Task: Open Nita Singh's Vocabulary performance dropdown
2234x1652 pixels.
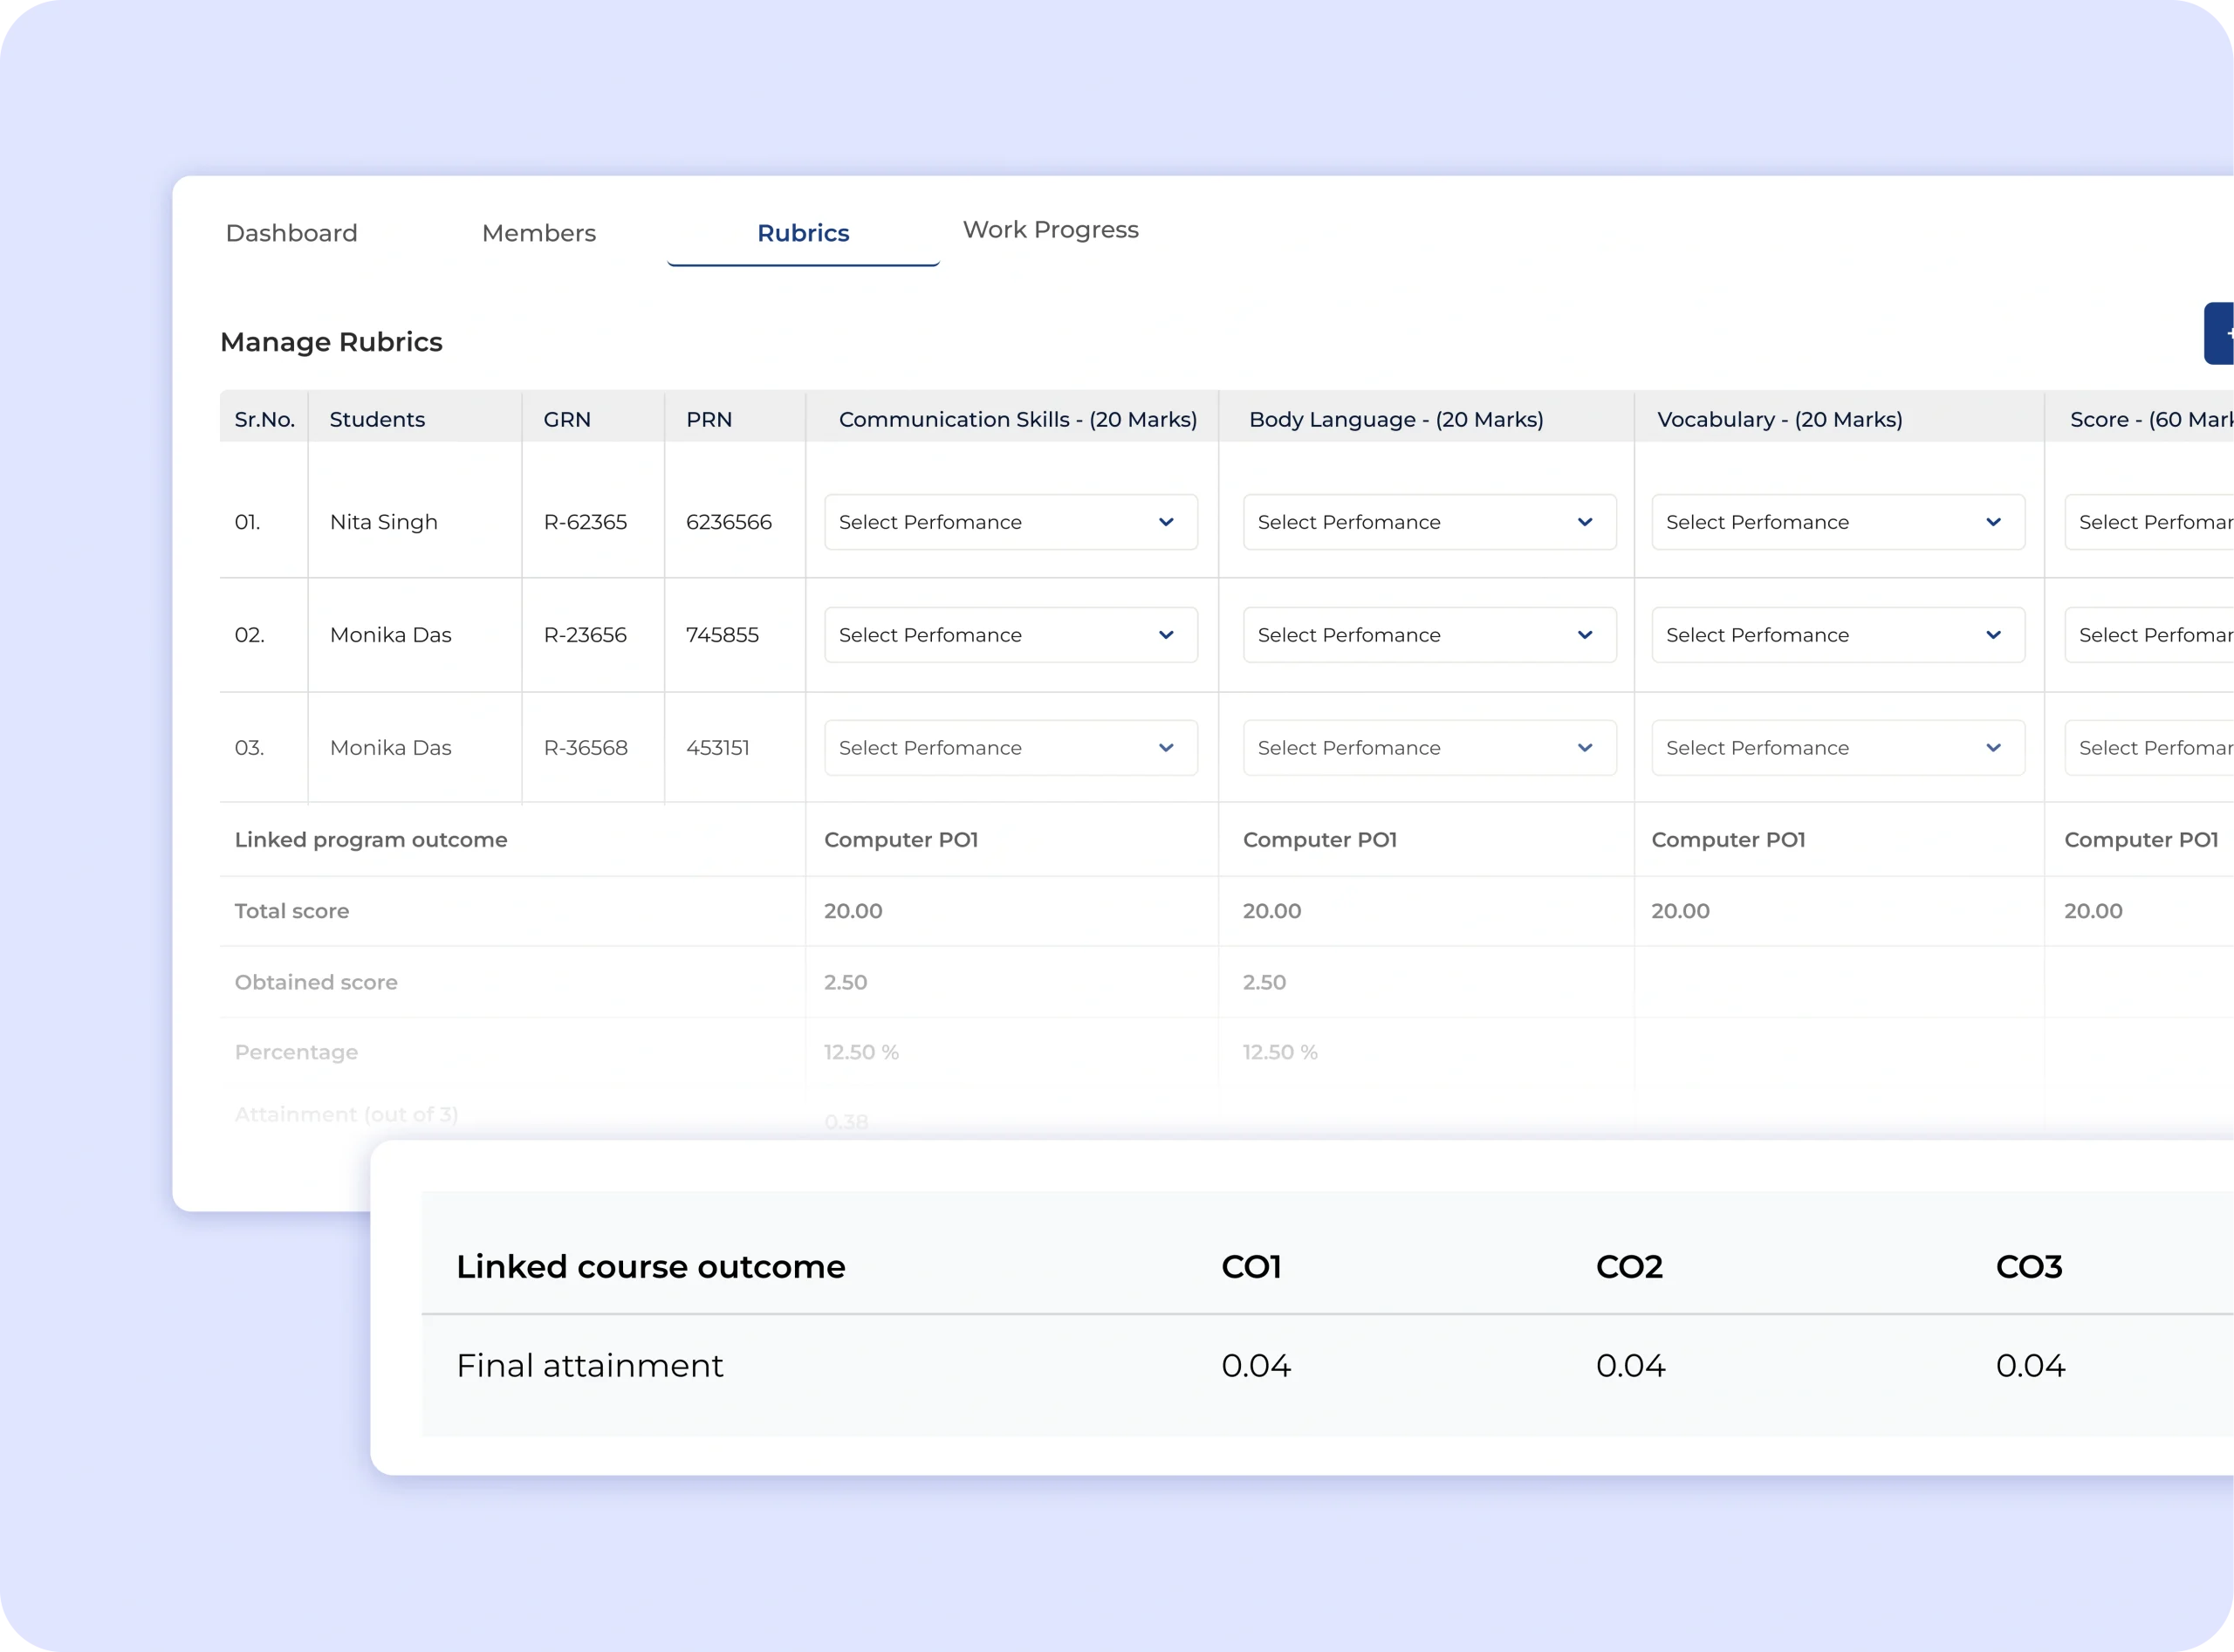Action: (x=1837, y=522)
